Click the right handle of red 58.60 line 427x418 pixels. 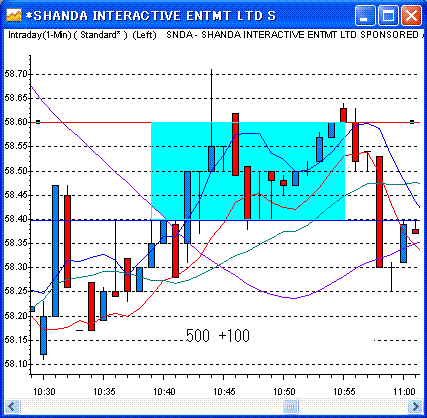point(412,122)
